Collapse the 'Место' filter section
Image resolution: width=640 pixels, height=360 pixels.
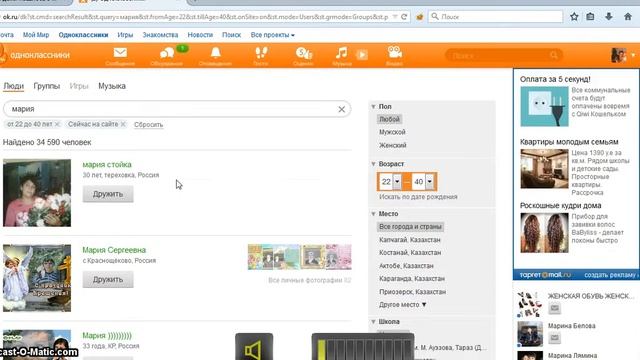tap(373, 213)
